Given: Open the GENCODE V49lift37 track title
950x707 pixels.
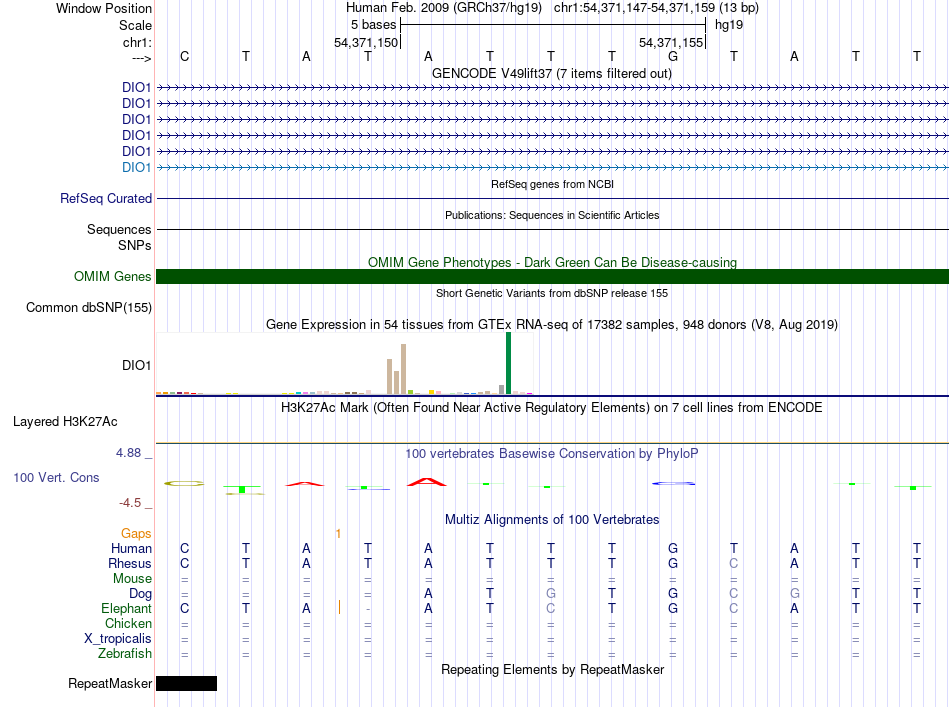Looking at the screenshot, I should [x=551, y=73].
